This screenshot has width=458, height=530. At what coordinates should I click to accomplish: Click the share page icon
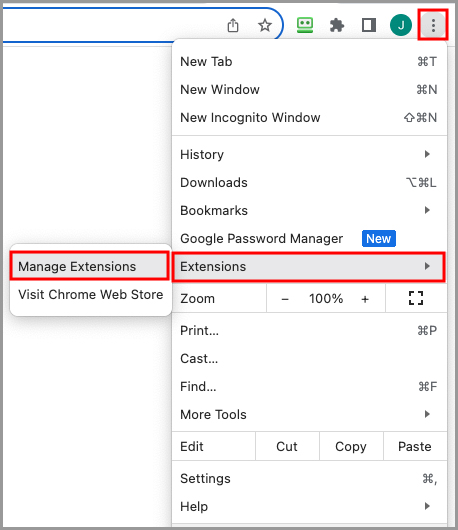click(233, 25)
